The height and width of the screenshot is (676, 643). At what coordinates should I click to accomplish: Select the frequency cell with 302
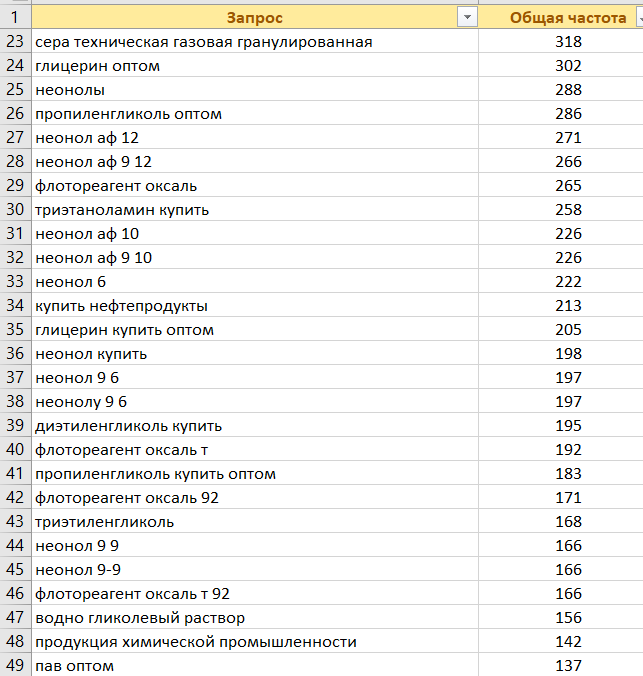click(567, 66)
